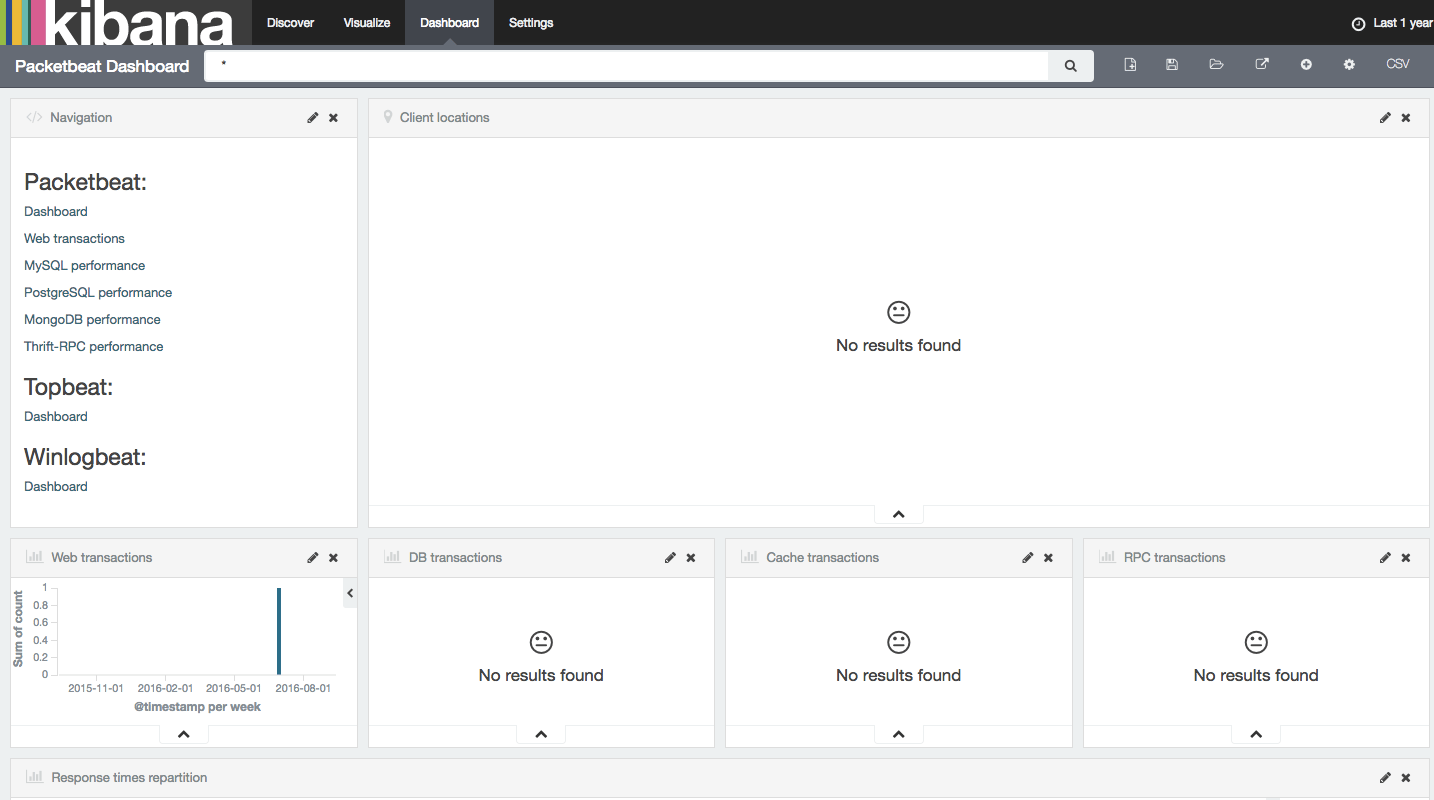Open the Topbeat Dashboard link
The width and height of the screenshot is (1434, 800).
click(x=56, y=416)
